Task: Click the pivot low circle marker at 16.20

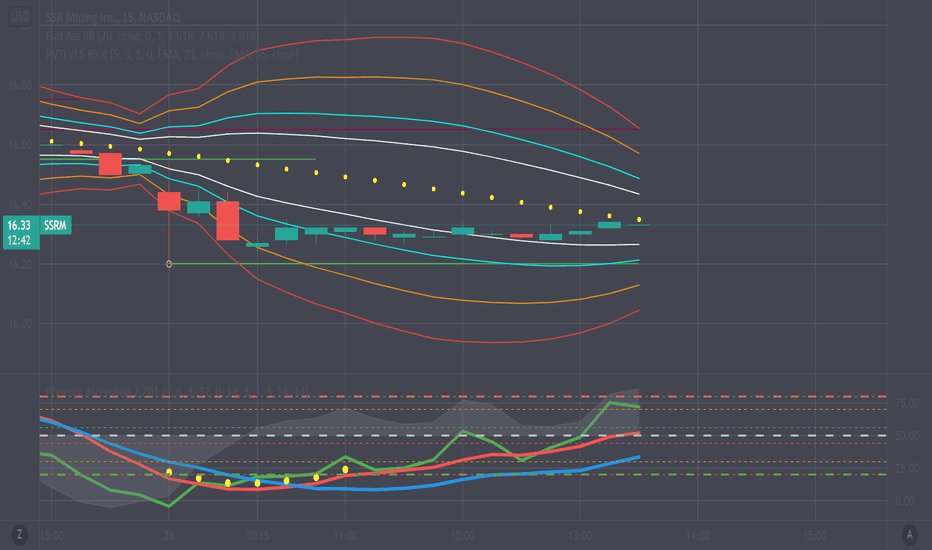Action: tap(169, 264)
